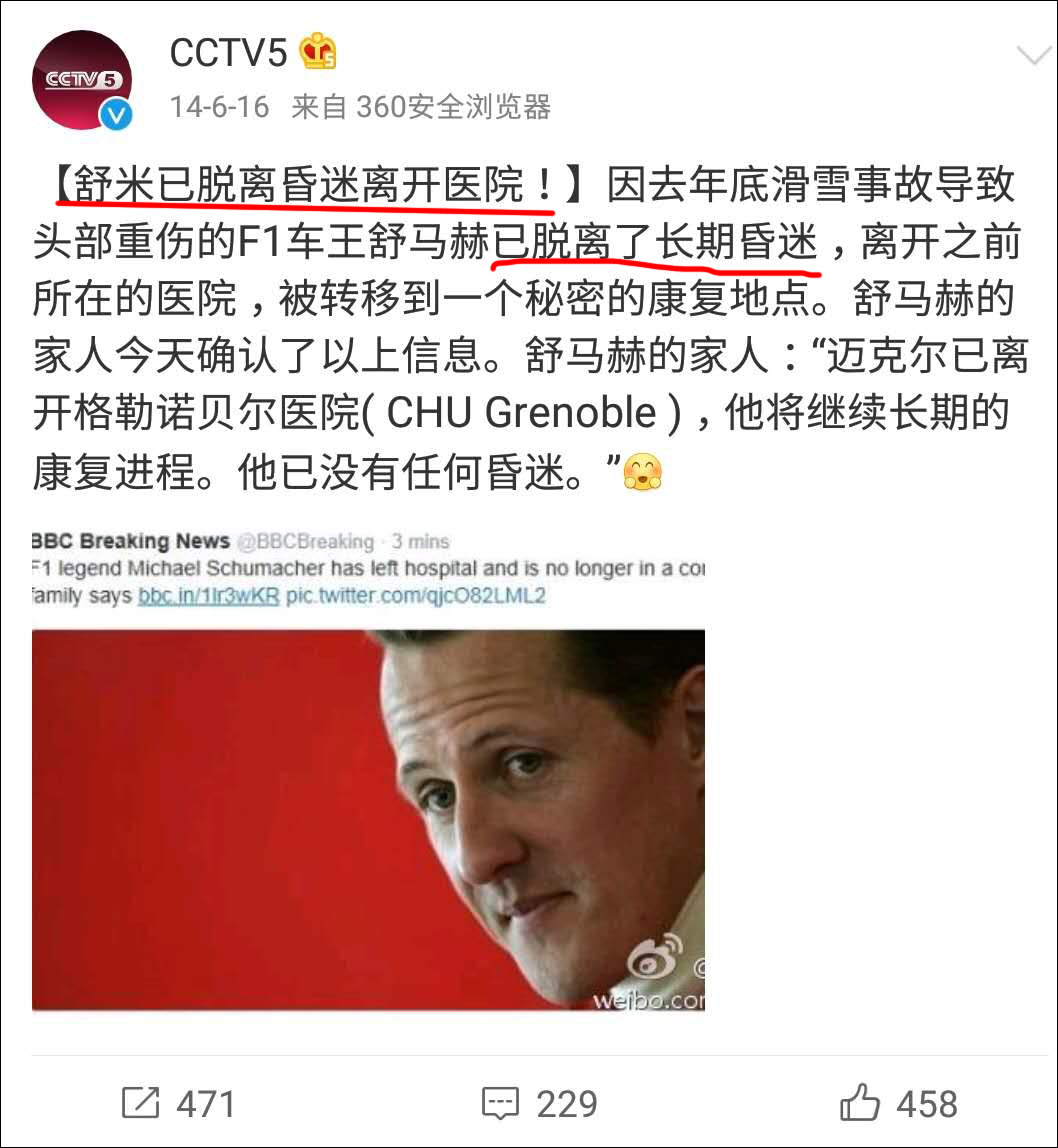Open the attached Schumacher photo
The width and height of the screenshot is (1058, 1148).
coord(368,820)
